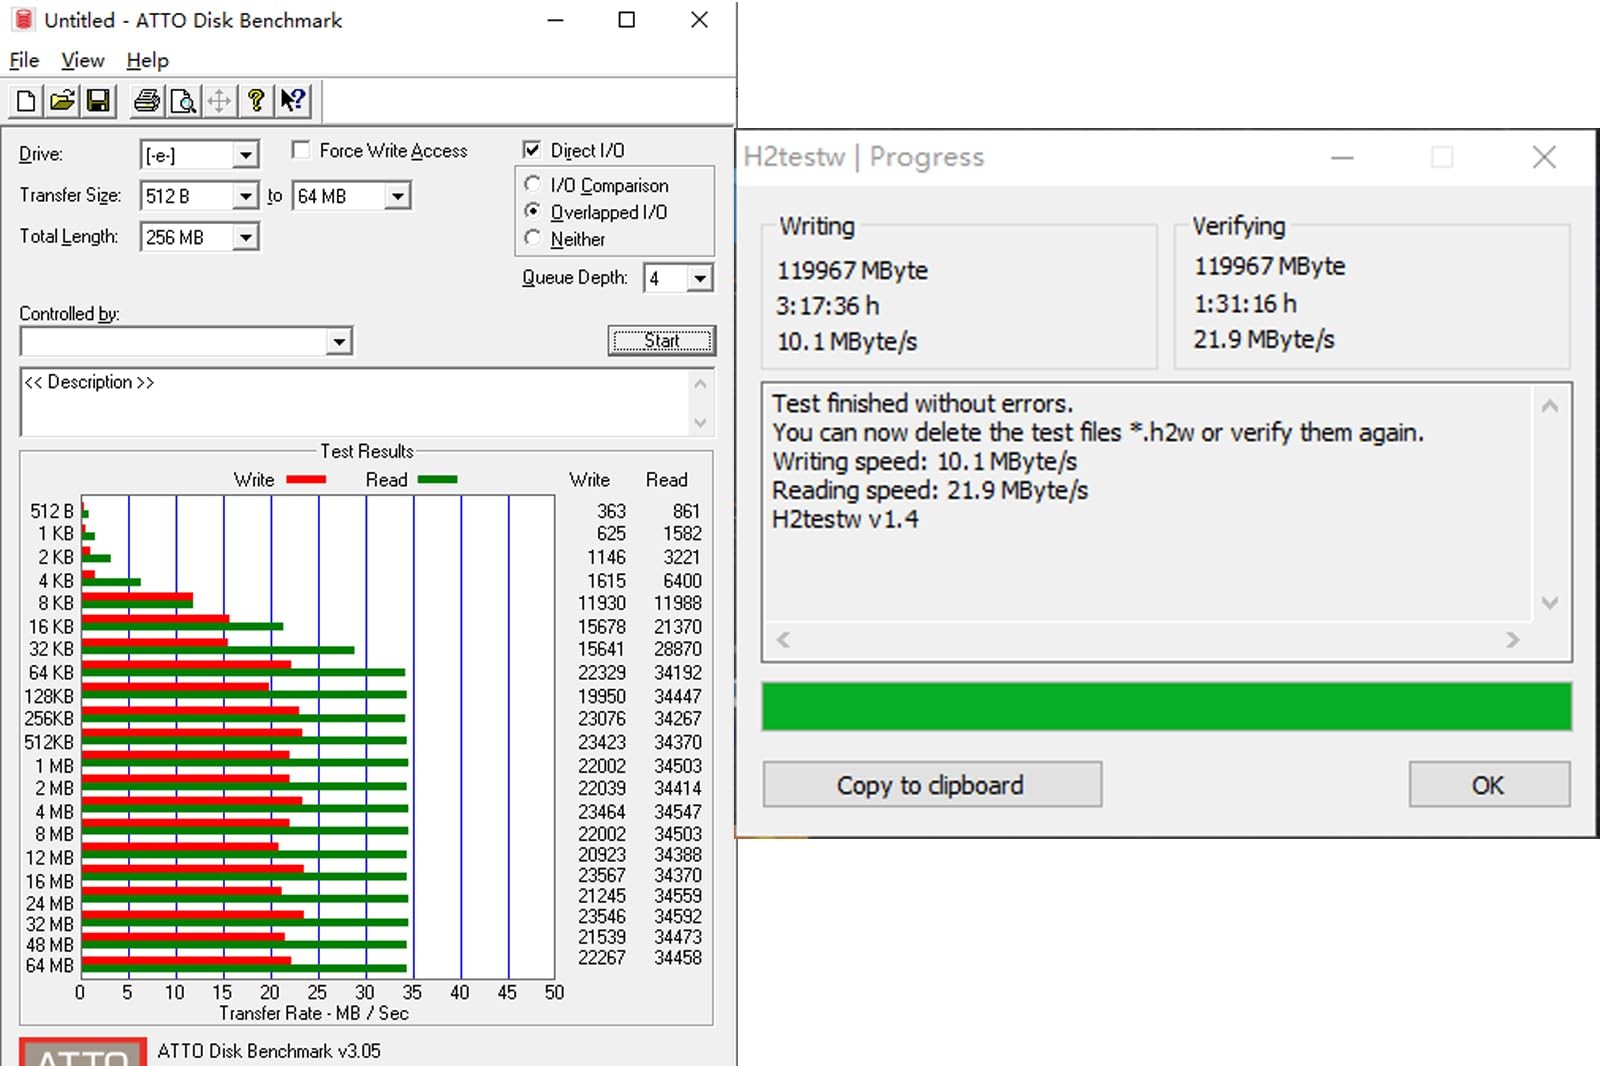Select the Overlapped I/O radio button
Image resolution: width=1600 pixels, height=1066 pixels.
pos(533,212)
